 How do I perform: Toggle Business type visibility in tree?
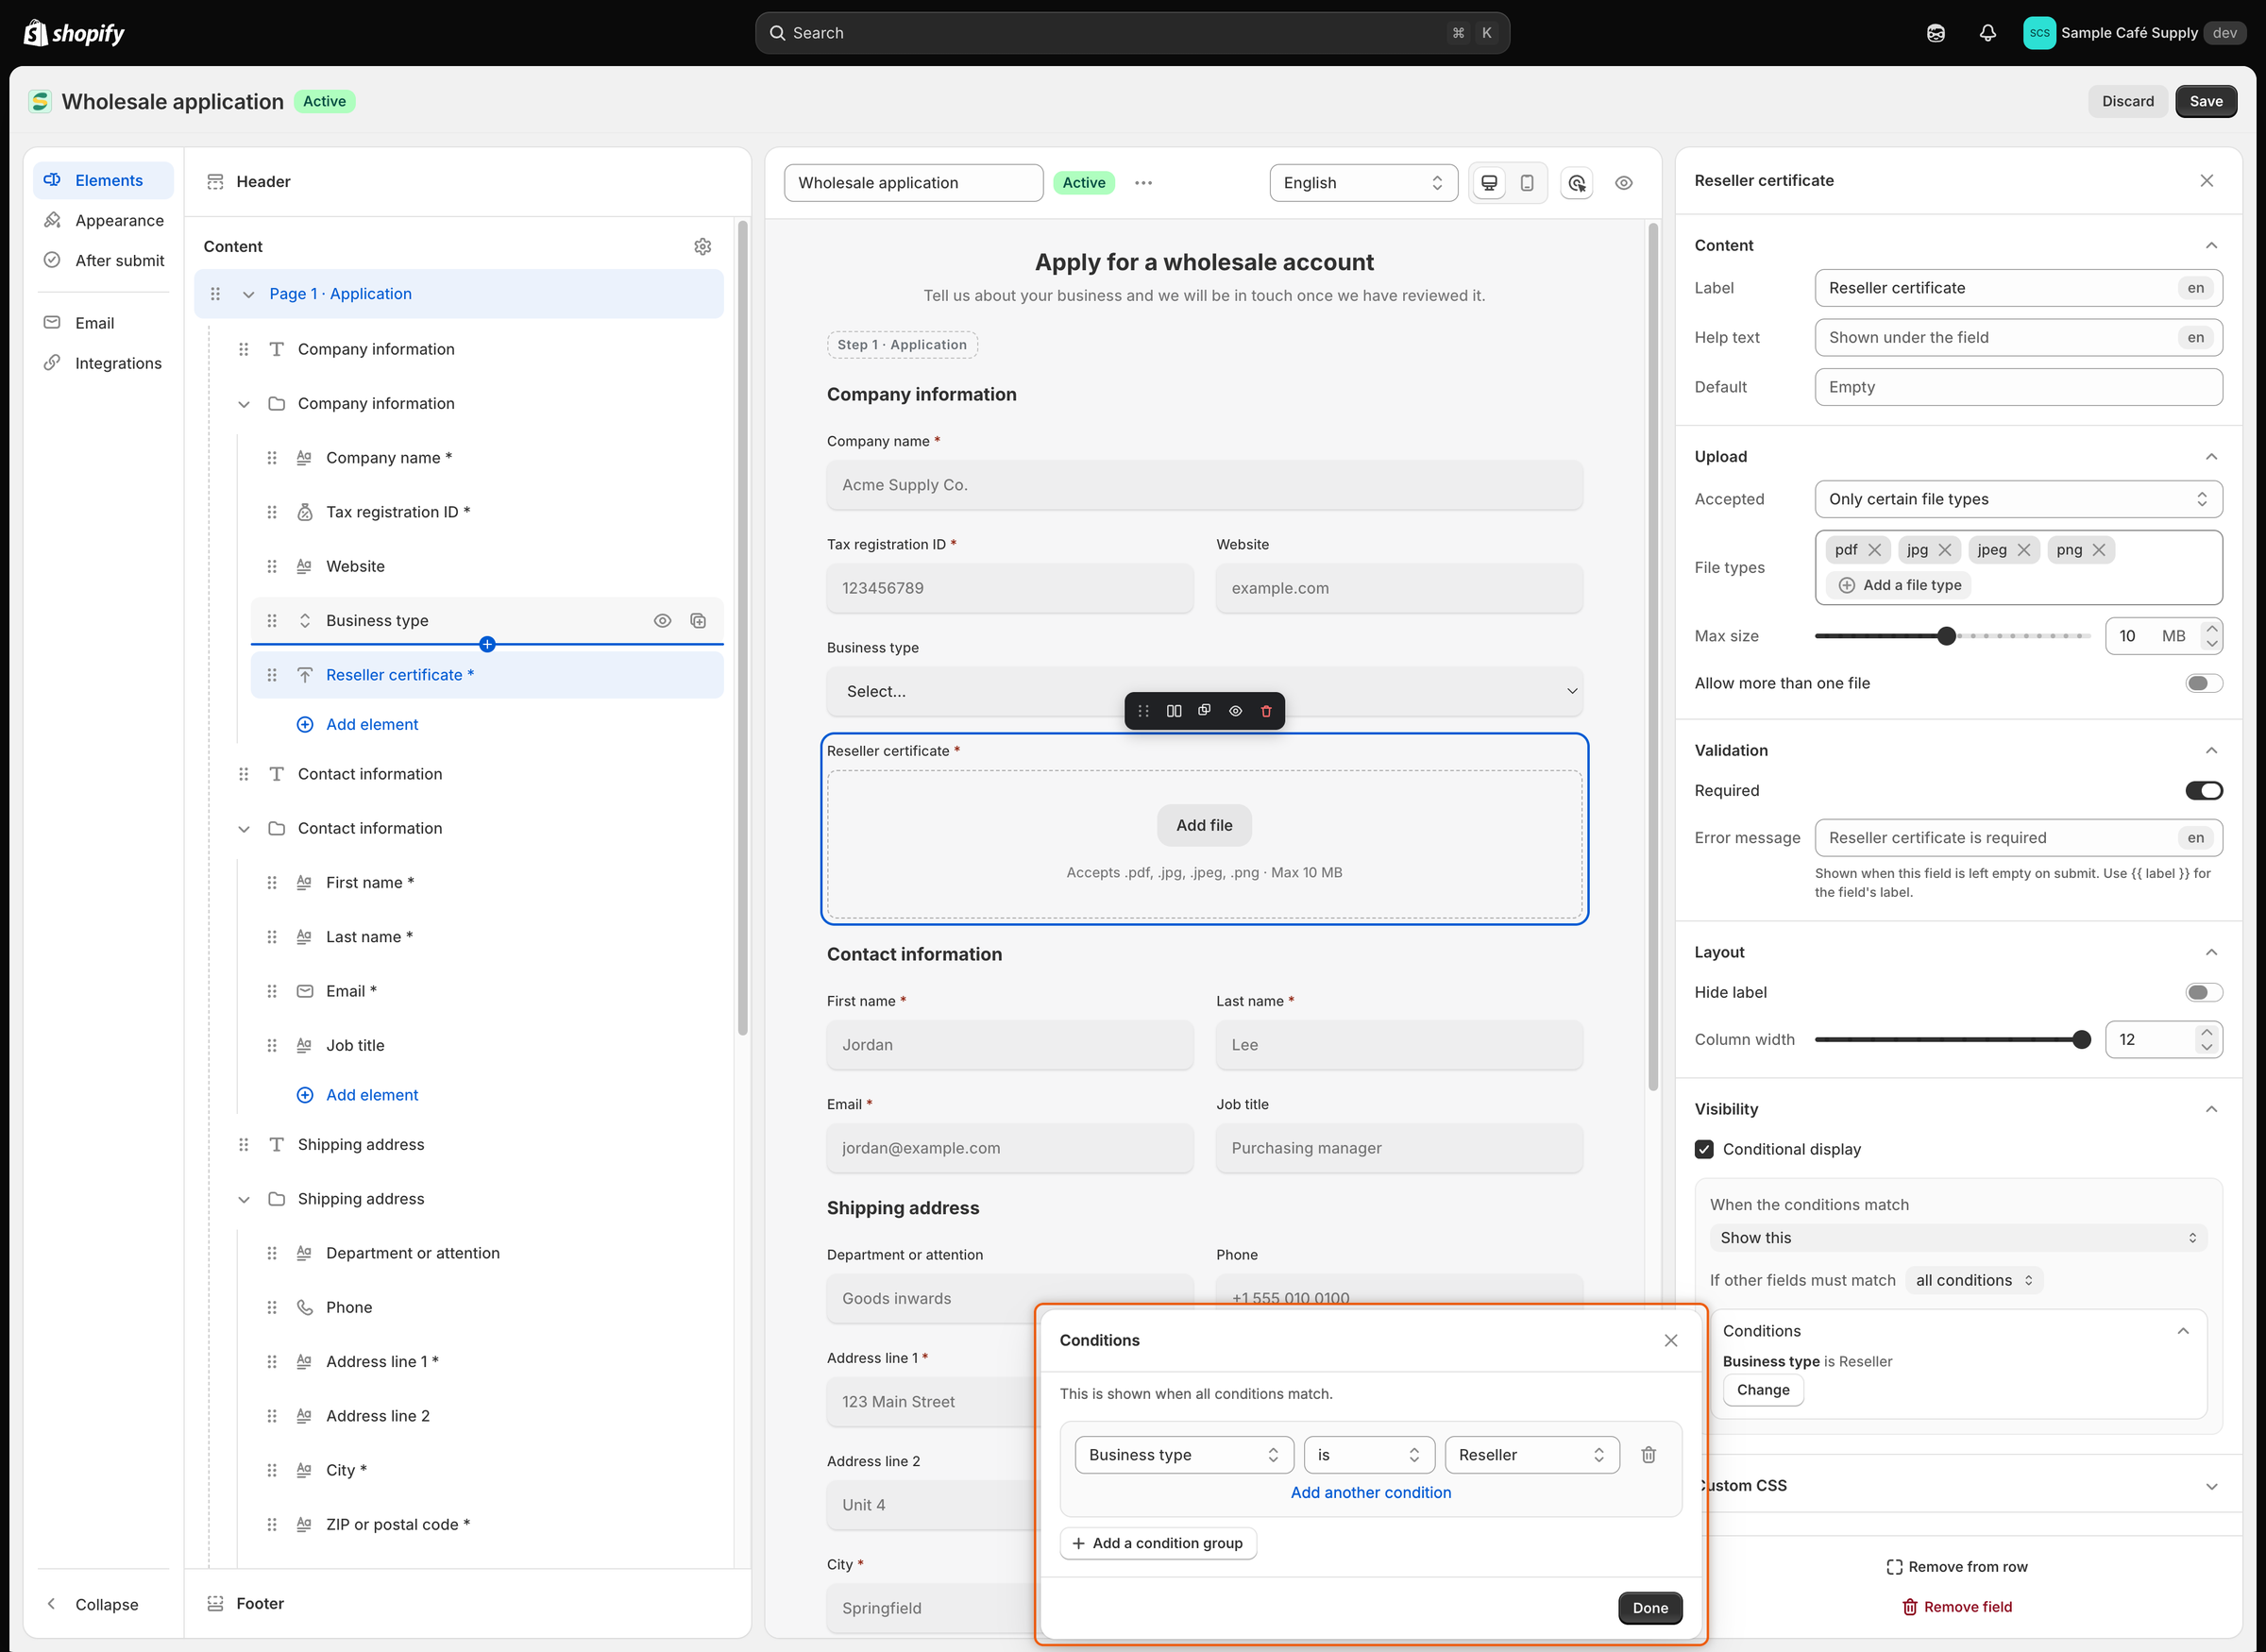click(662, 621)
